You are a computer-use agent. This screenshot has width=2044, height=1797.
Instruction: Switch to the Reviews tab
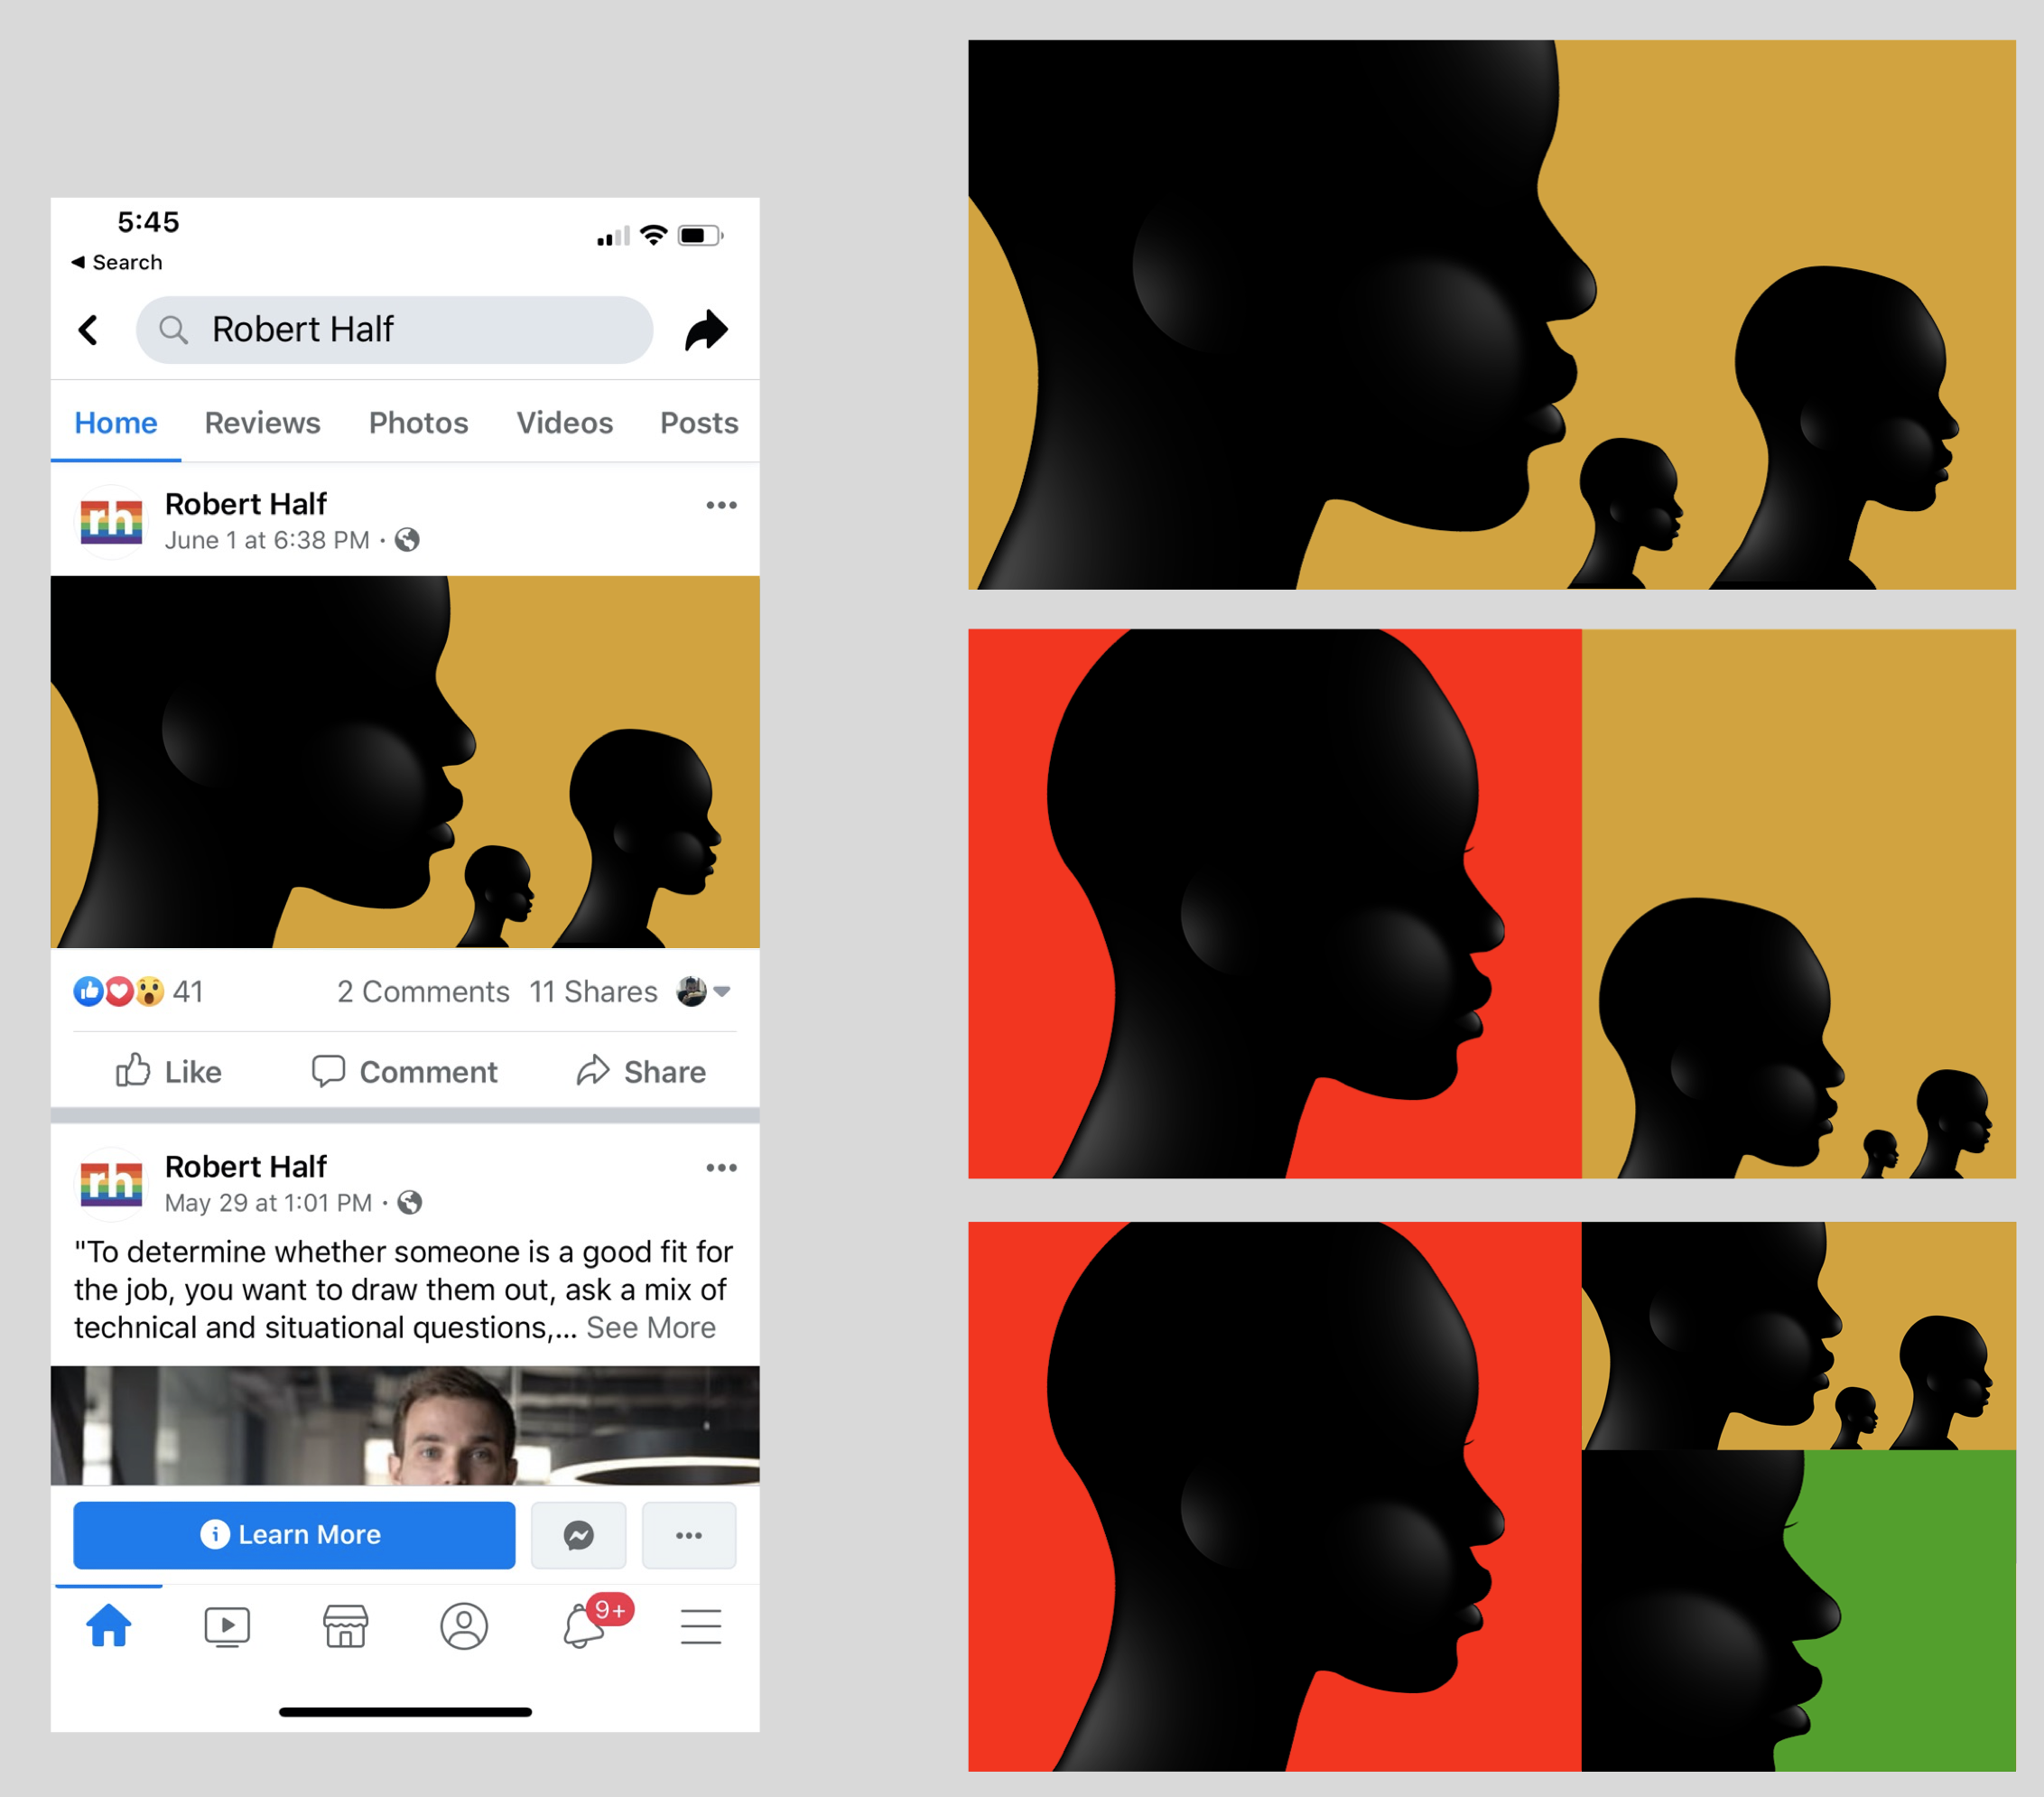(262, 423)
